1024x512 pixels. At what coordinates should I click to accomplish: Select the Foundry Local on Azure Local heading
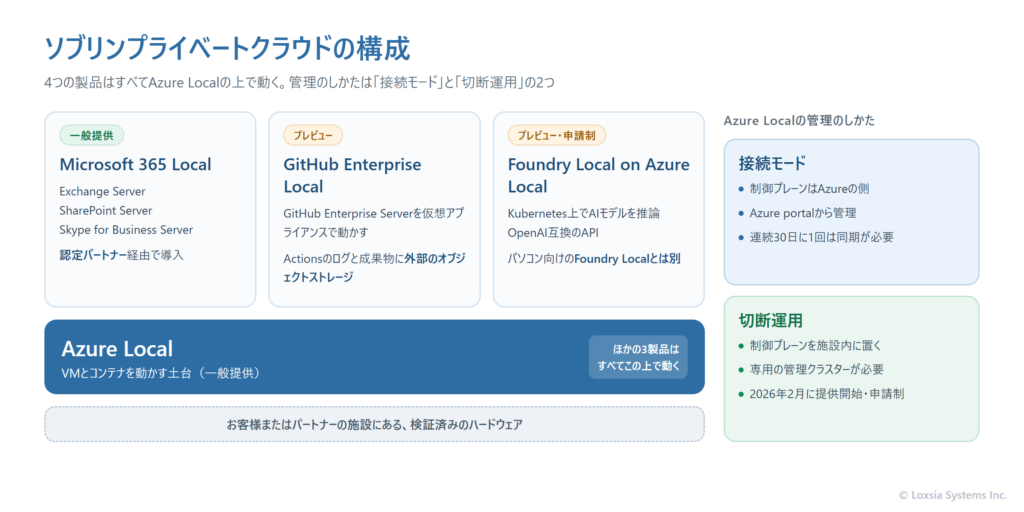tap(598, 176)
